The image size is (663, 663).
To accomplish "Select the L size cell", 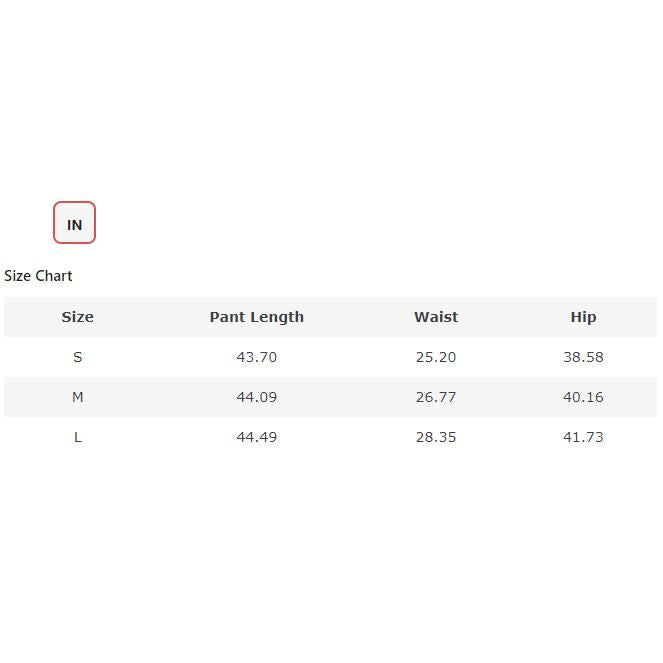I will pos(77,437).
